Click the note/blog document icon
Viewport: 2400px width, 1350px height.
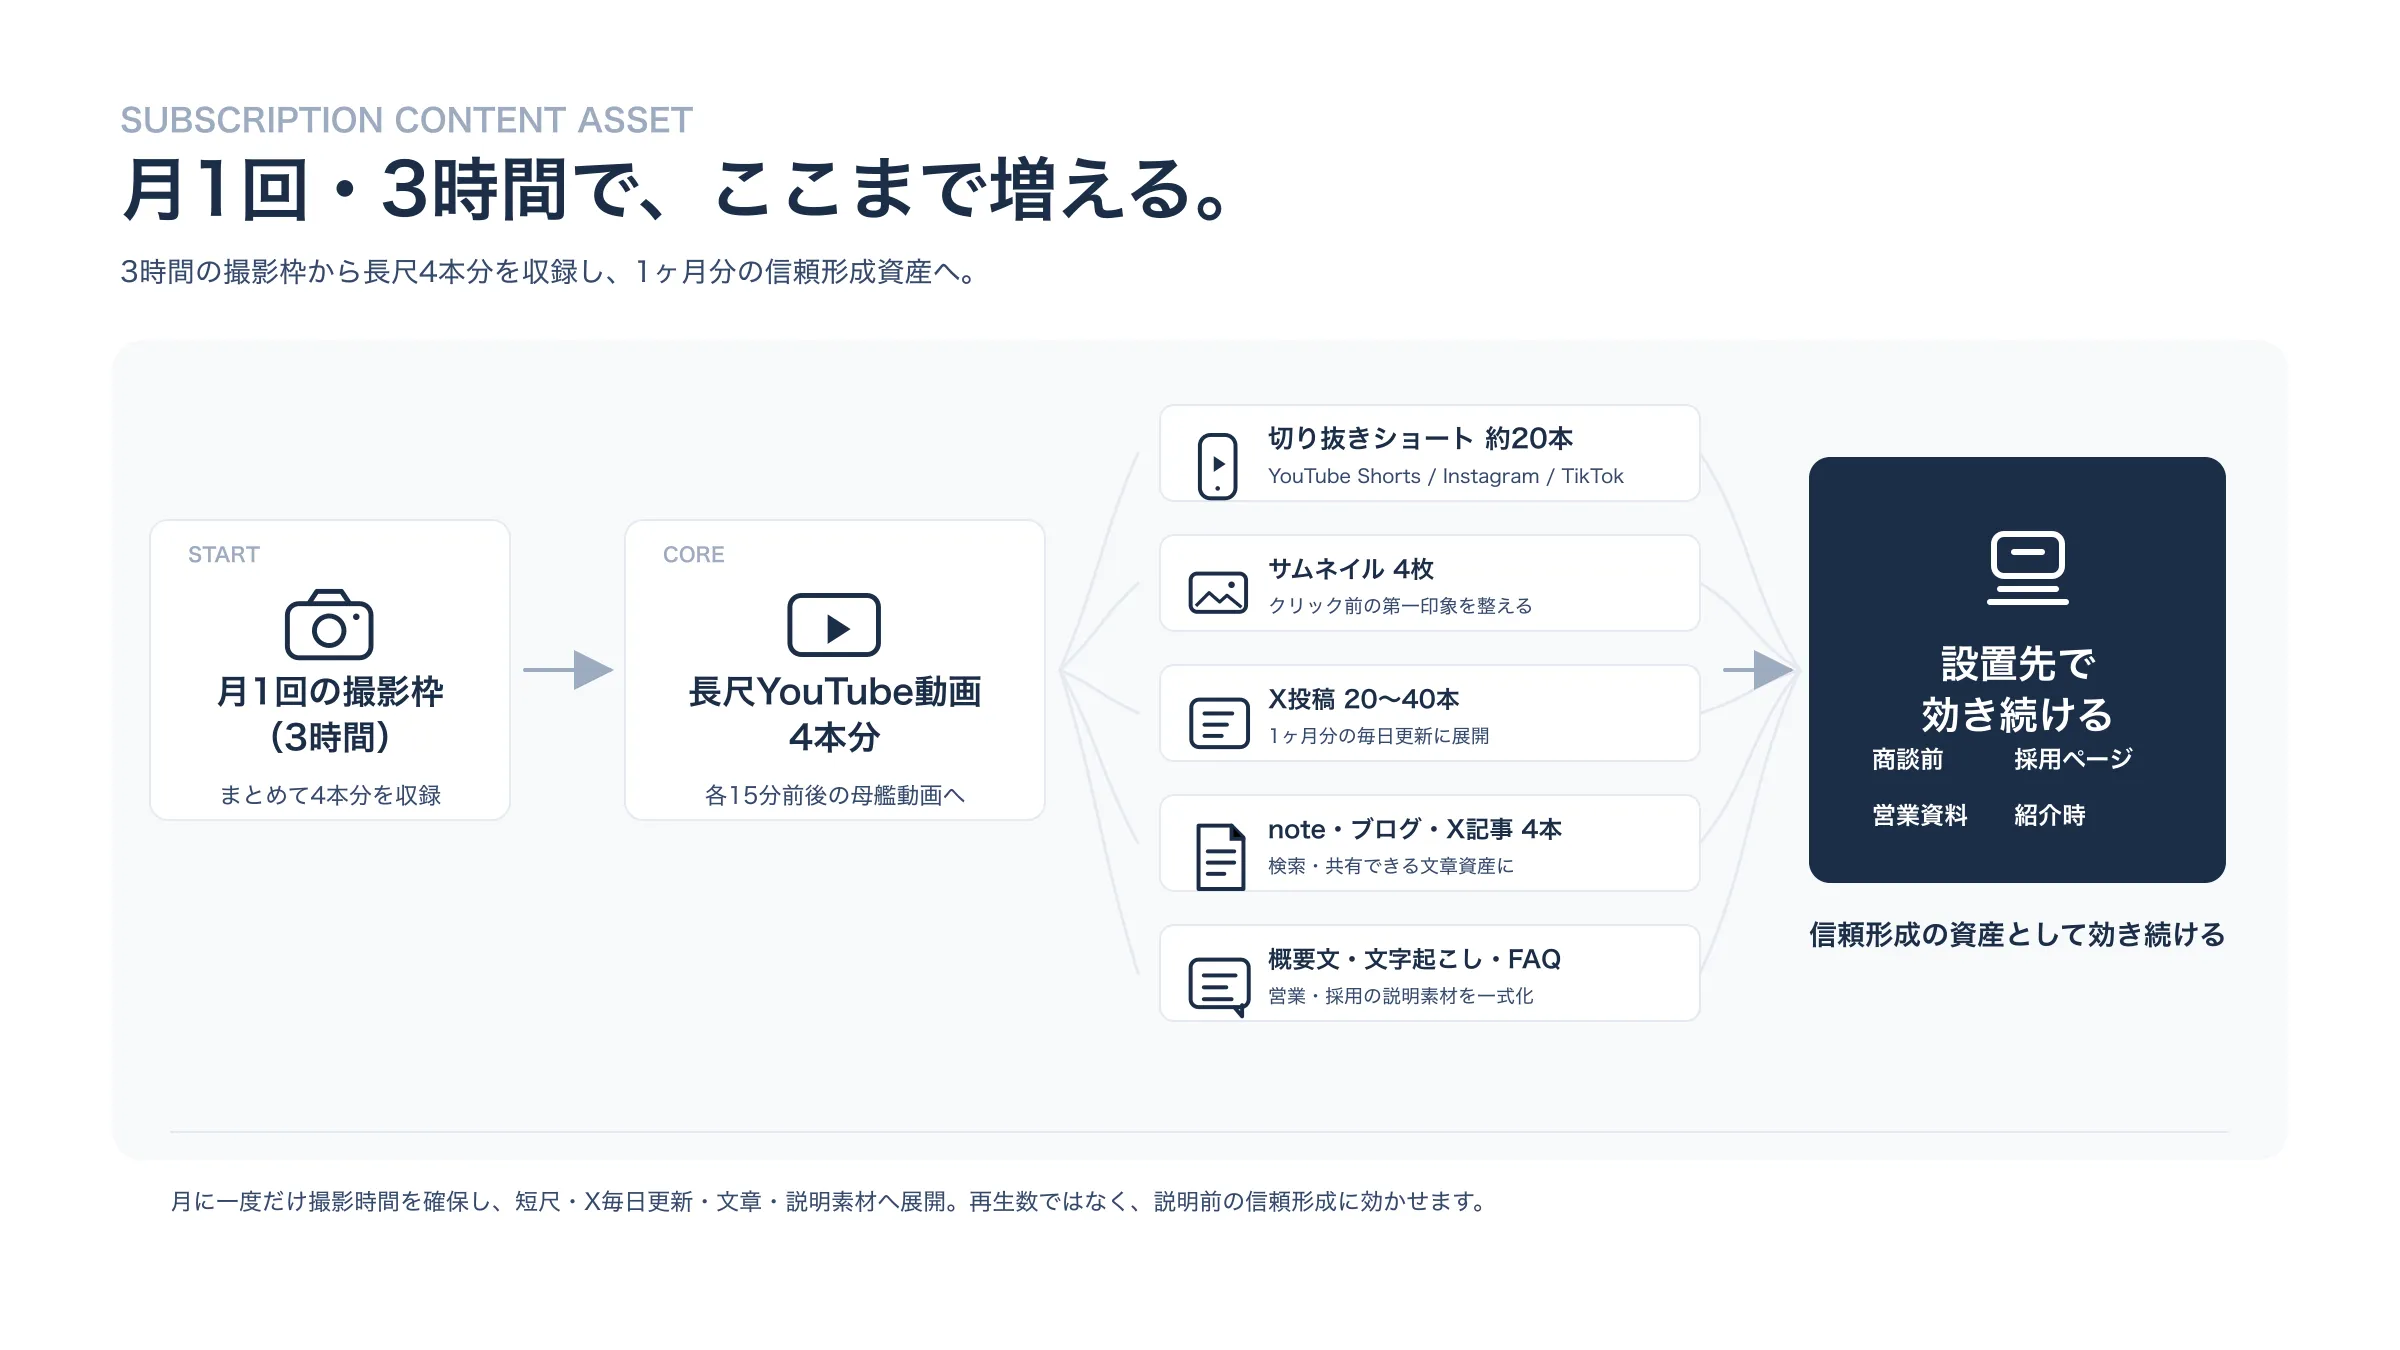coord(1220,857)
